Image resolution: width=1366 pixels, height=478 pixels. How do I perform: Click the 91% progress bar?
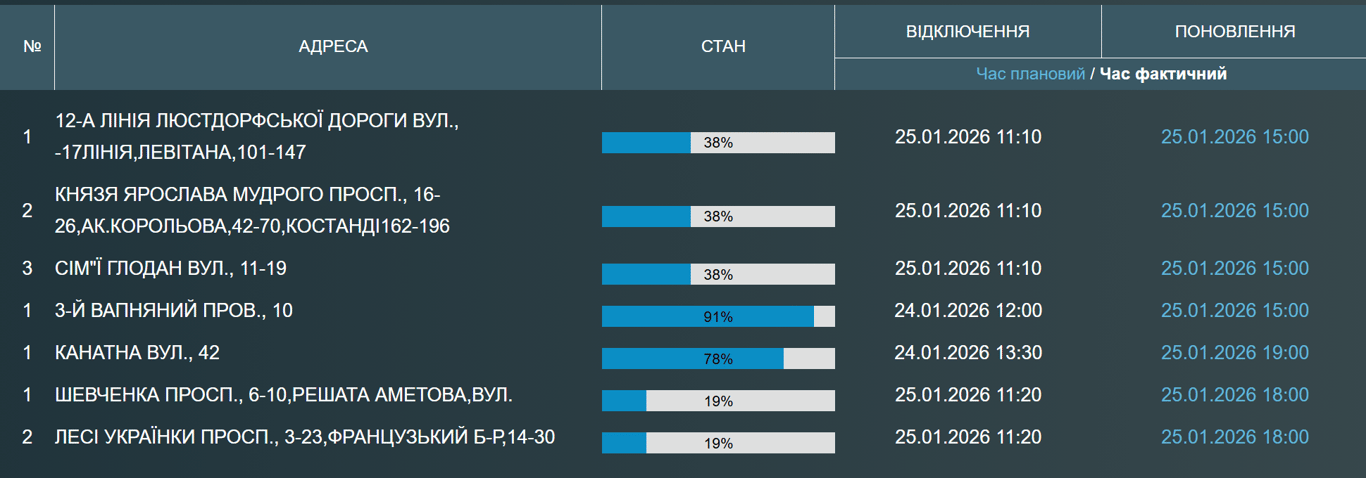point(717,316)
